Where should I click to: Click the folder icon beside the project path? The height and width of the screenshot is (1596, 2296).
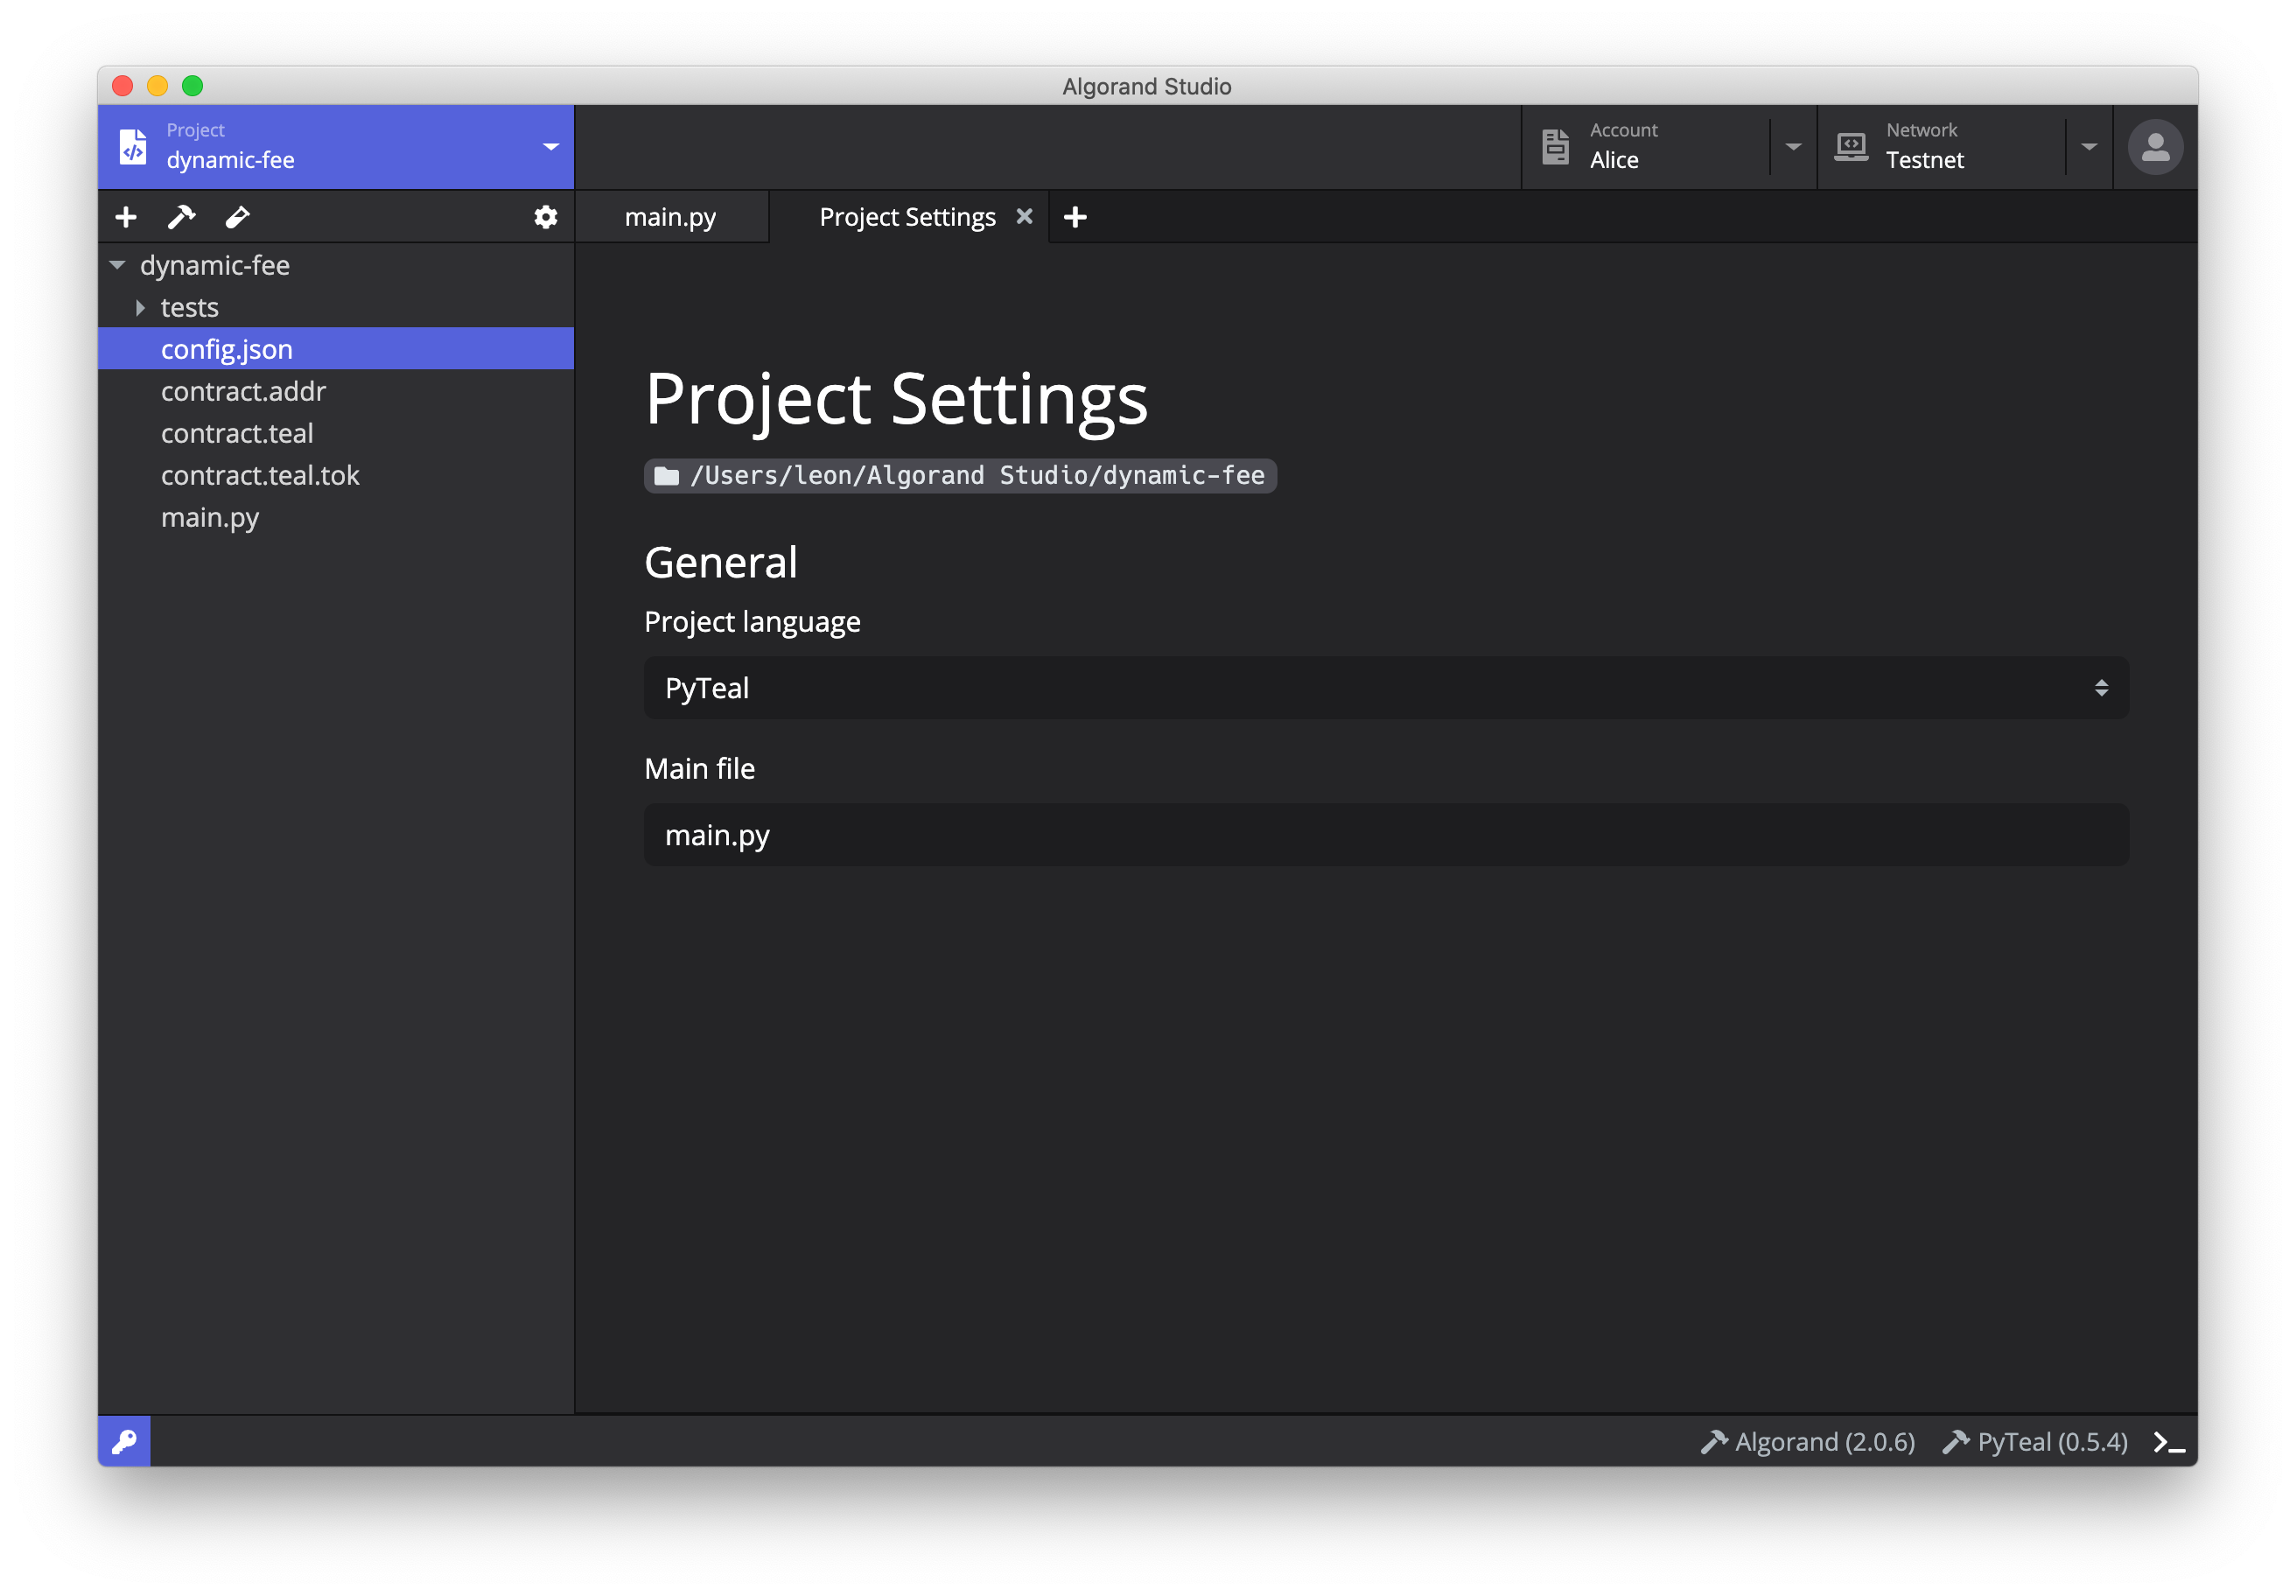[664, 476]
